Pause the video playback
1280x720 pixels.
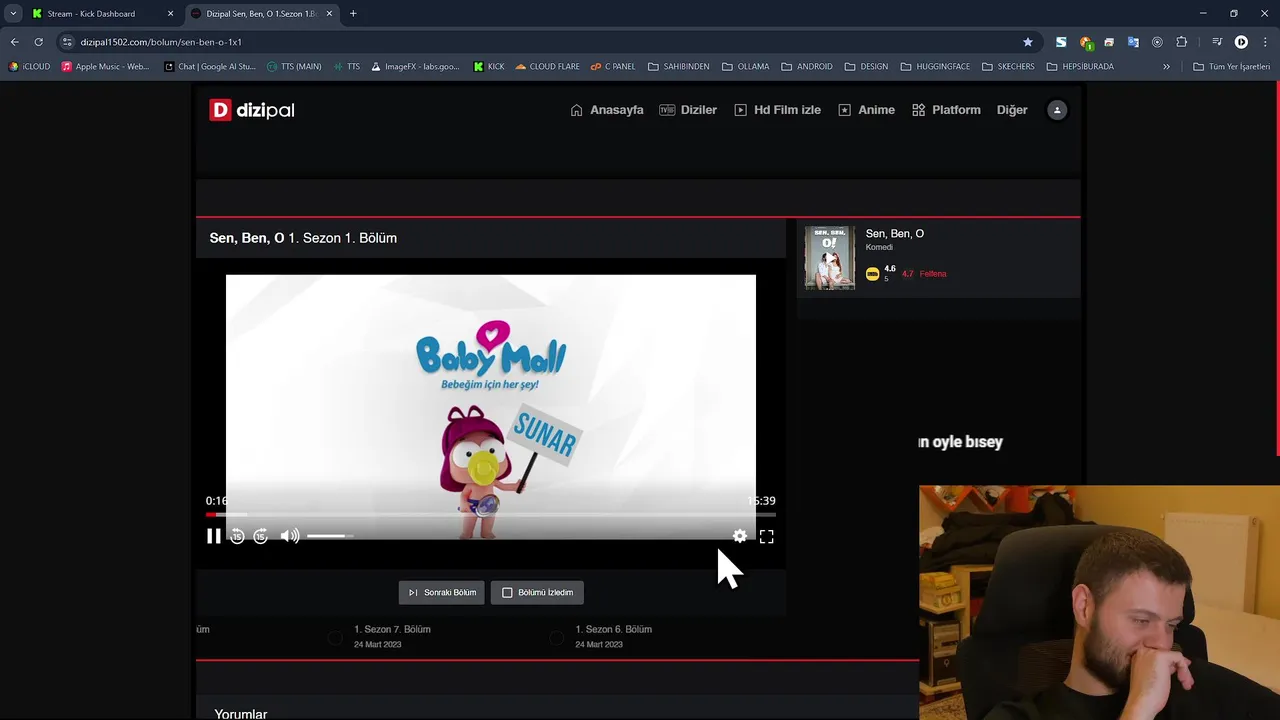point(213,537)
